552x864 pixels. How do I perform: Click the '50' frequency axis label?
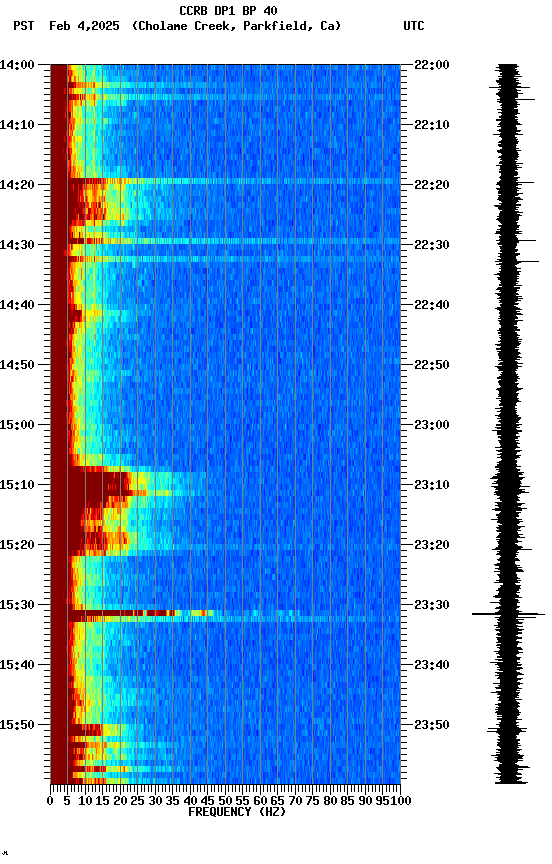pyautogui.click(x=225, y=801)
